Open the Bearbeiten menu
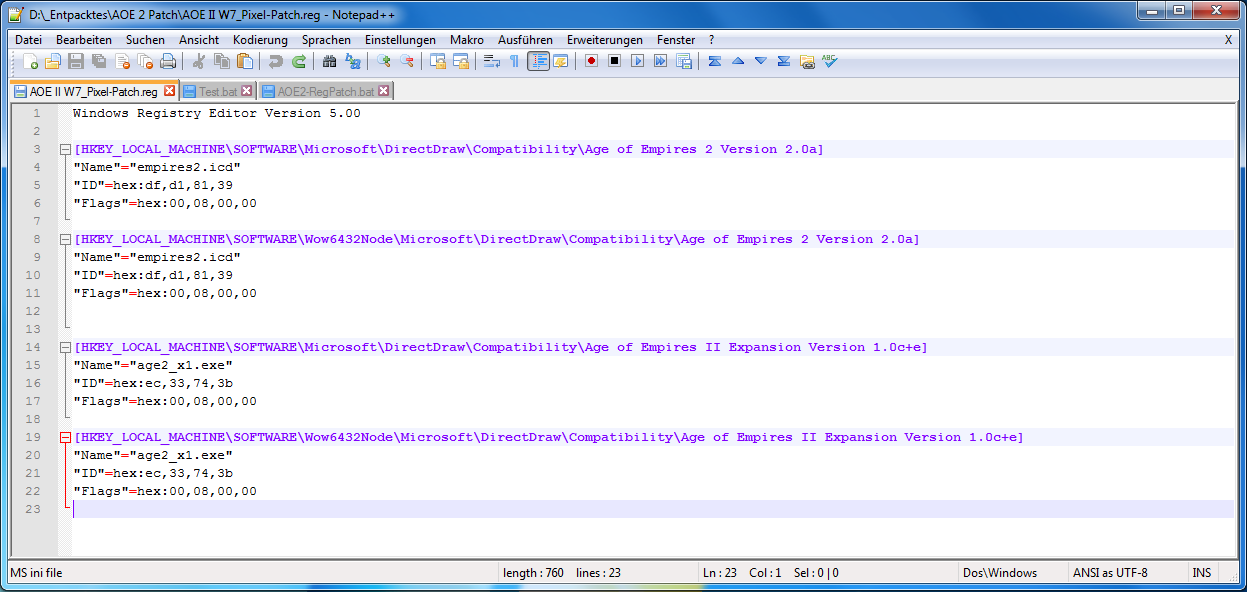The width and height of the screenshot is (1247, 592). tap(84, 40)
